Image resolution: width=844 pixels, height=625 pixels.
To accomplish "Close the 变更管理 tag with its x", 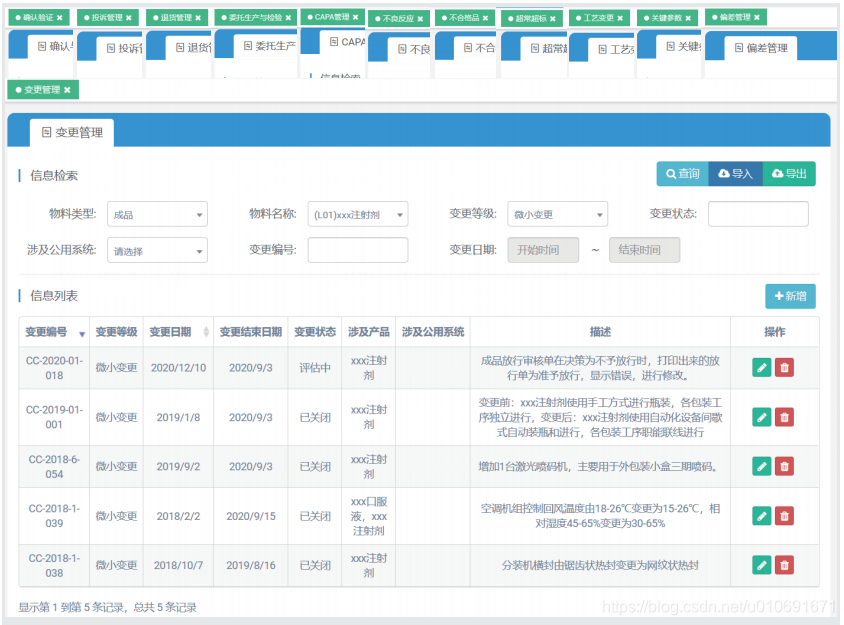I will (x=67, y=90).
